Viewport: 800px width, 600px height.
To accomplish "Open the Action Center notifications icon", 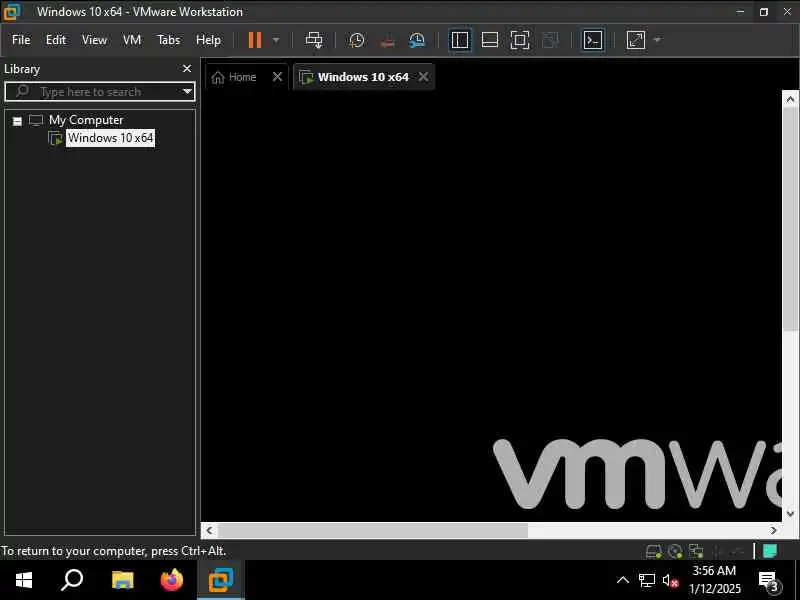I will point(769,581).
